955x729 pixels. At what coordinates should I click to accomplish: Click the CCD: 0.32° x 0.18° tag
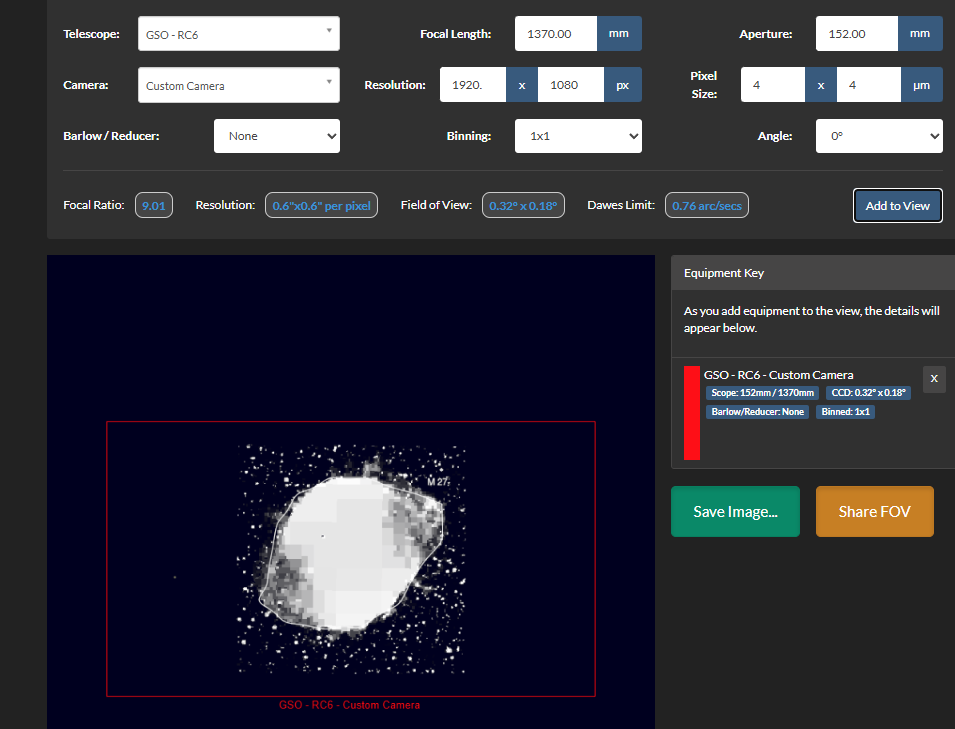[x=869, y=393]
